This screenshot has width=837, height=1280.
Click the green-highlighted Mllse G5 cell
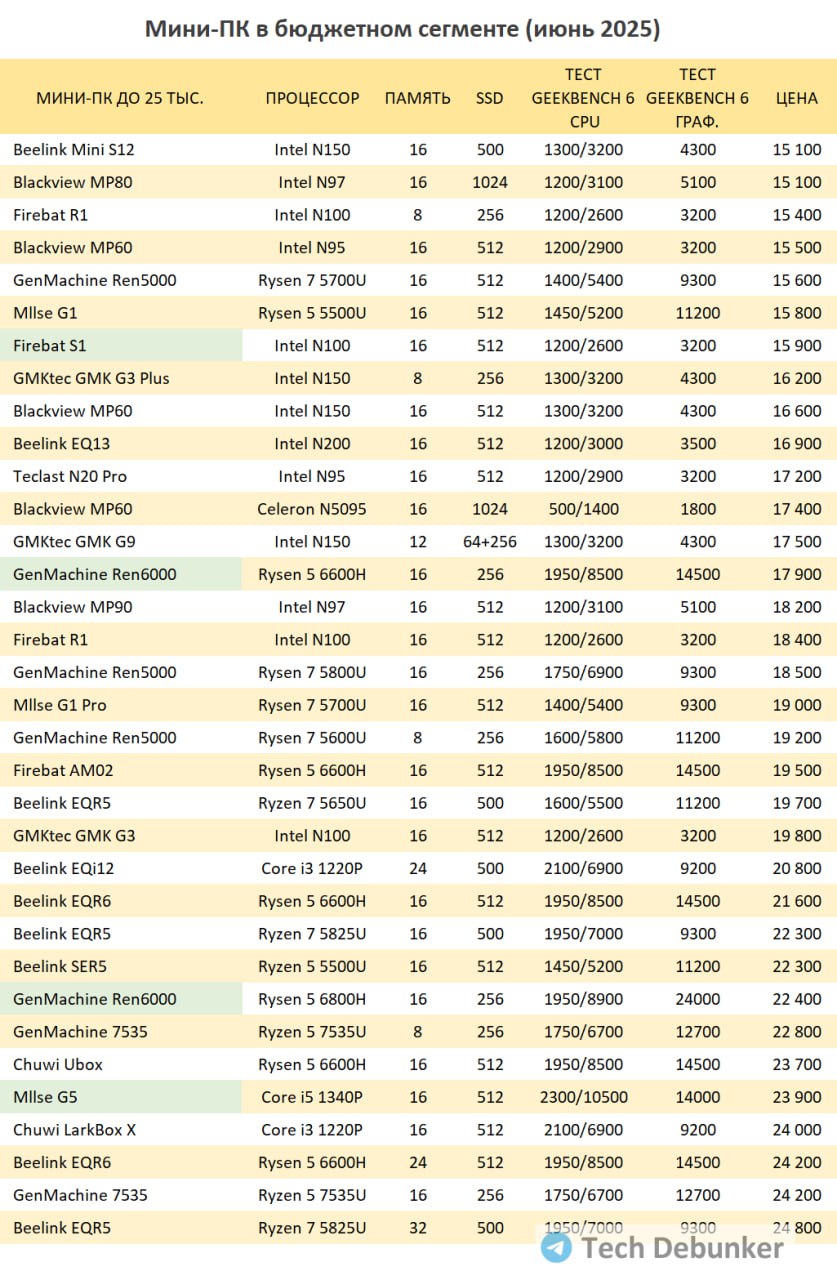click(x=121, y=1097)
